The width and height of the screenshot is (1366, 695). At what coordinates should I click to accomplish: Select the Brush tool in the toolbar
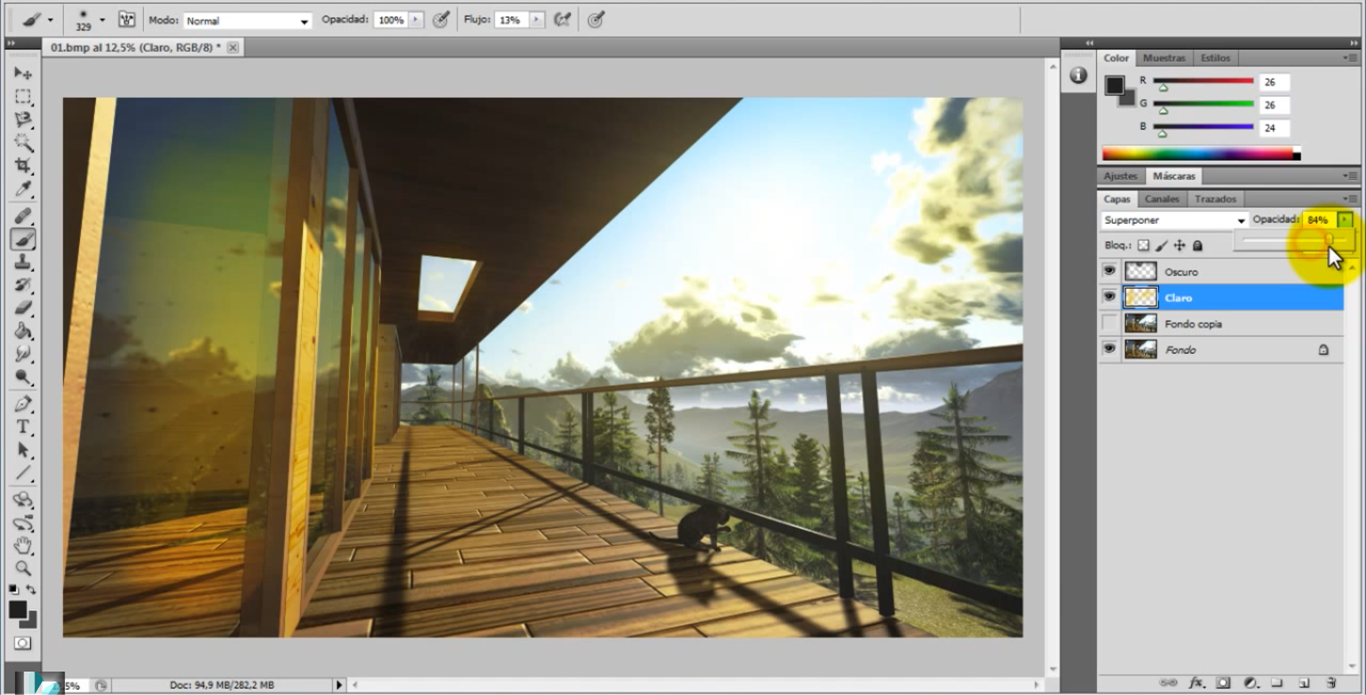coord(22,239)
